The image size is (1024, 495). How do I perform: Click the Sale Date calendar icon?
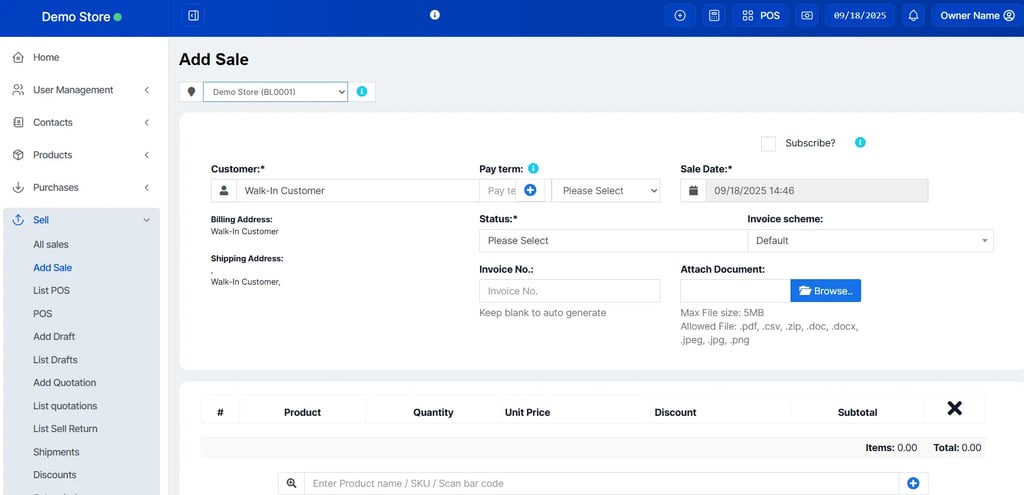(x=693, y=191)
